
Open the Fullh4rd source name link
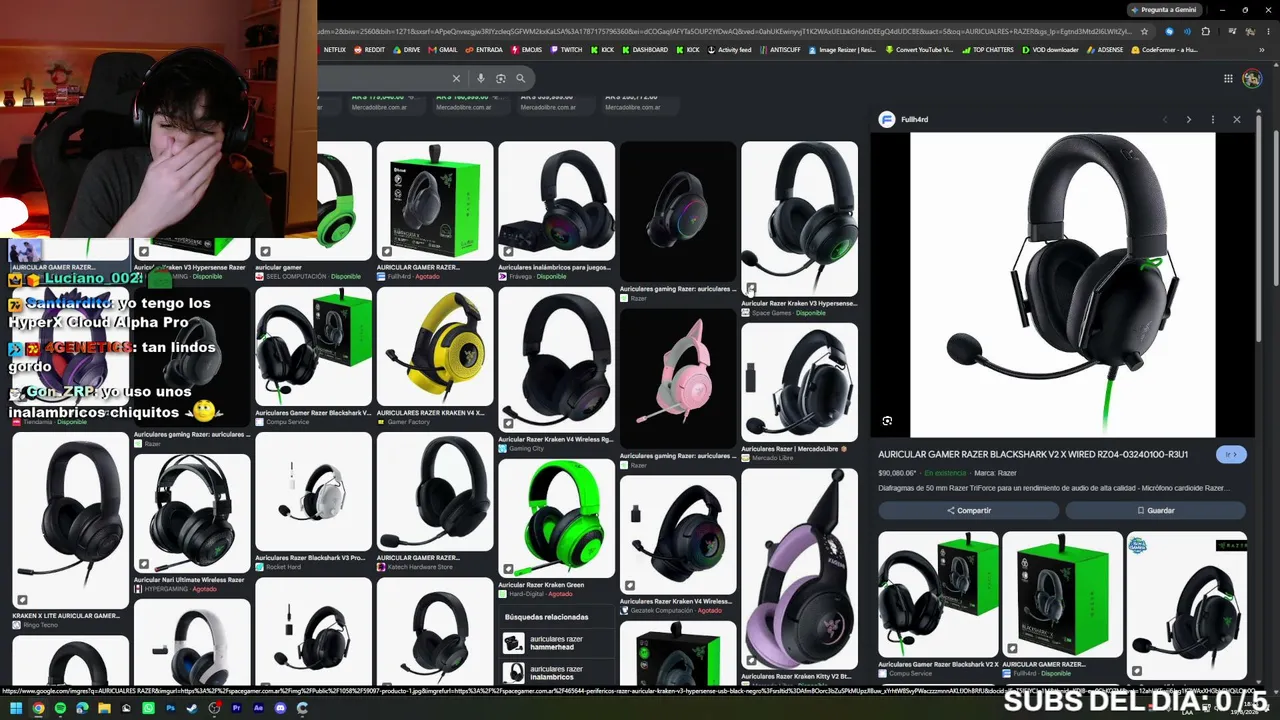(914, 119)
